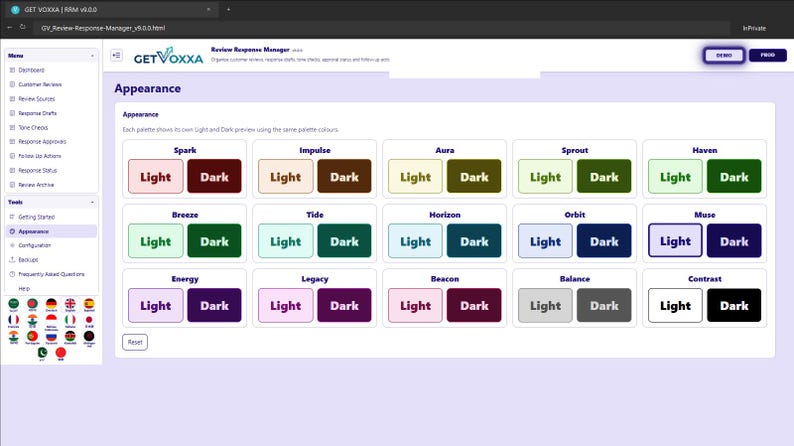Switch to DEMO mode
Viewport: 794px width, 446px height.
point(724,55)
